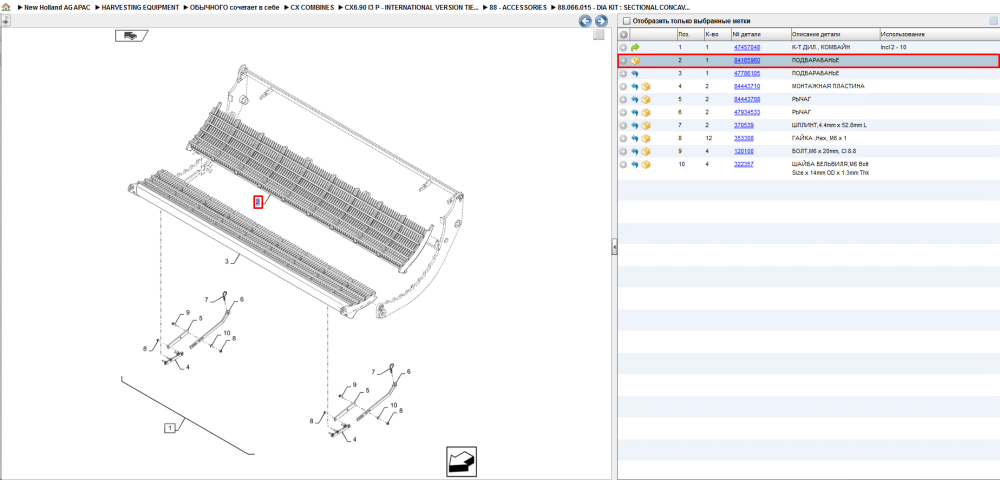Toggle 'Отобразить только выбранные метки' checkbox

coord(626,21)
